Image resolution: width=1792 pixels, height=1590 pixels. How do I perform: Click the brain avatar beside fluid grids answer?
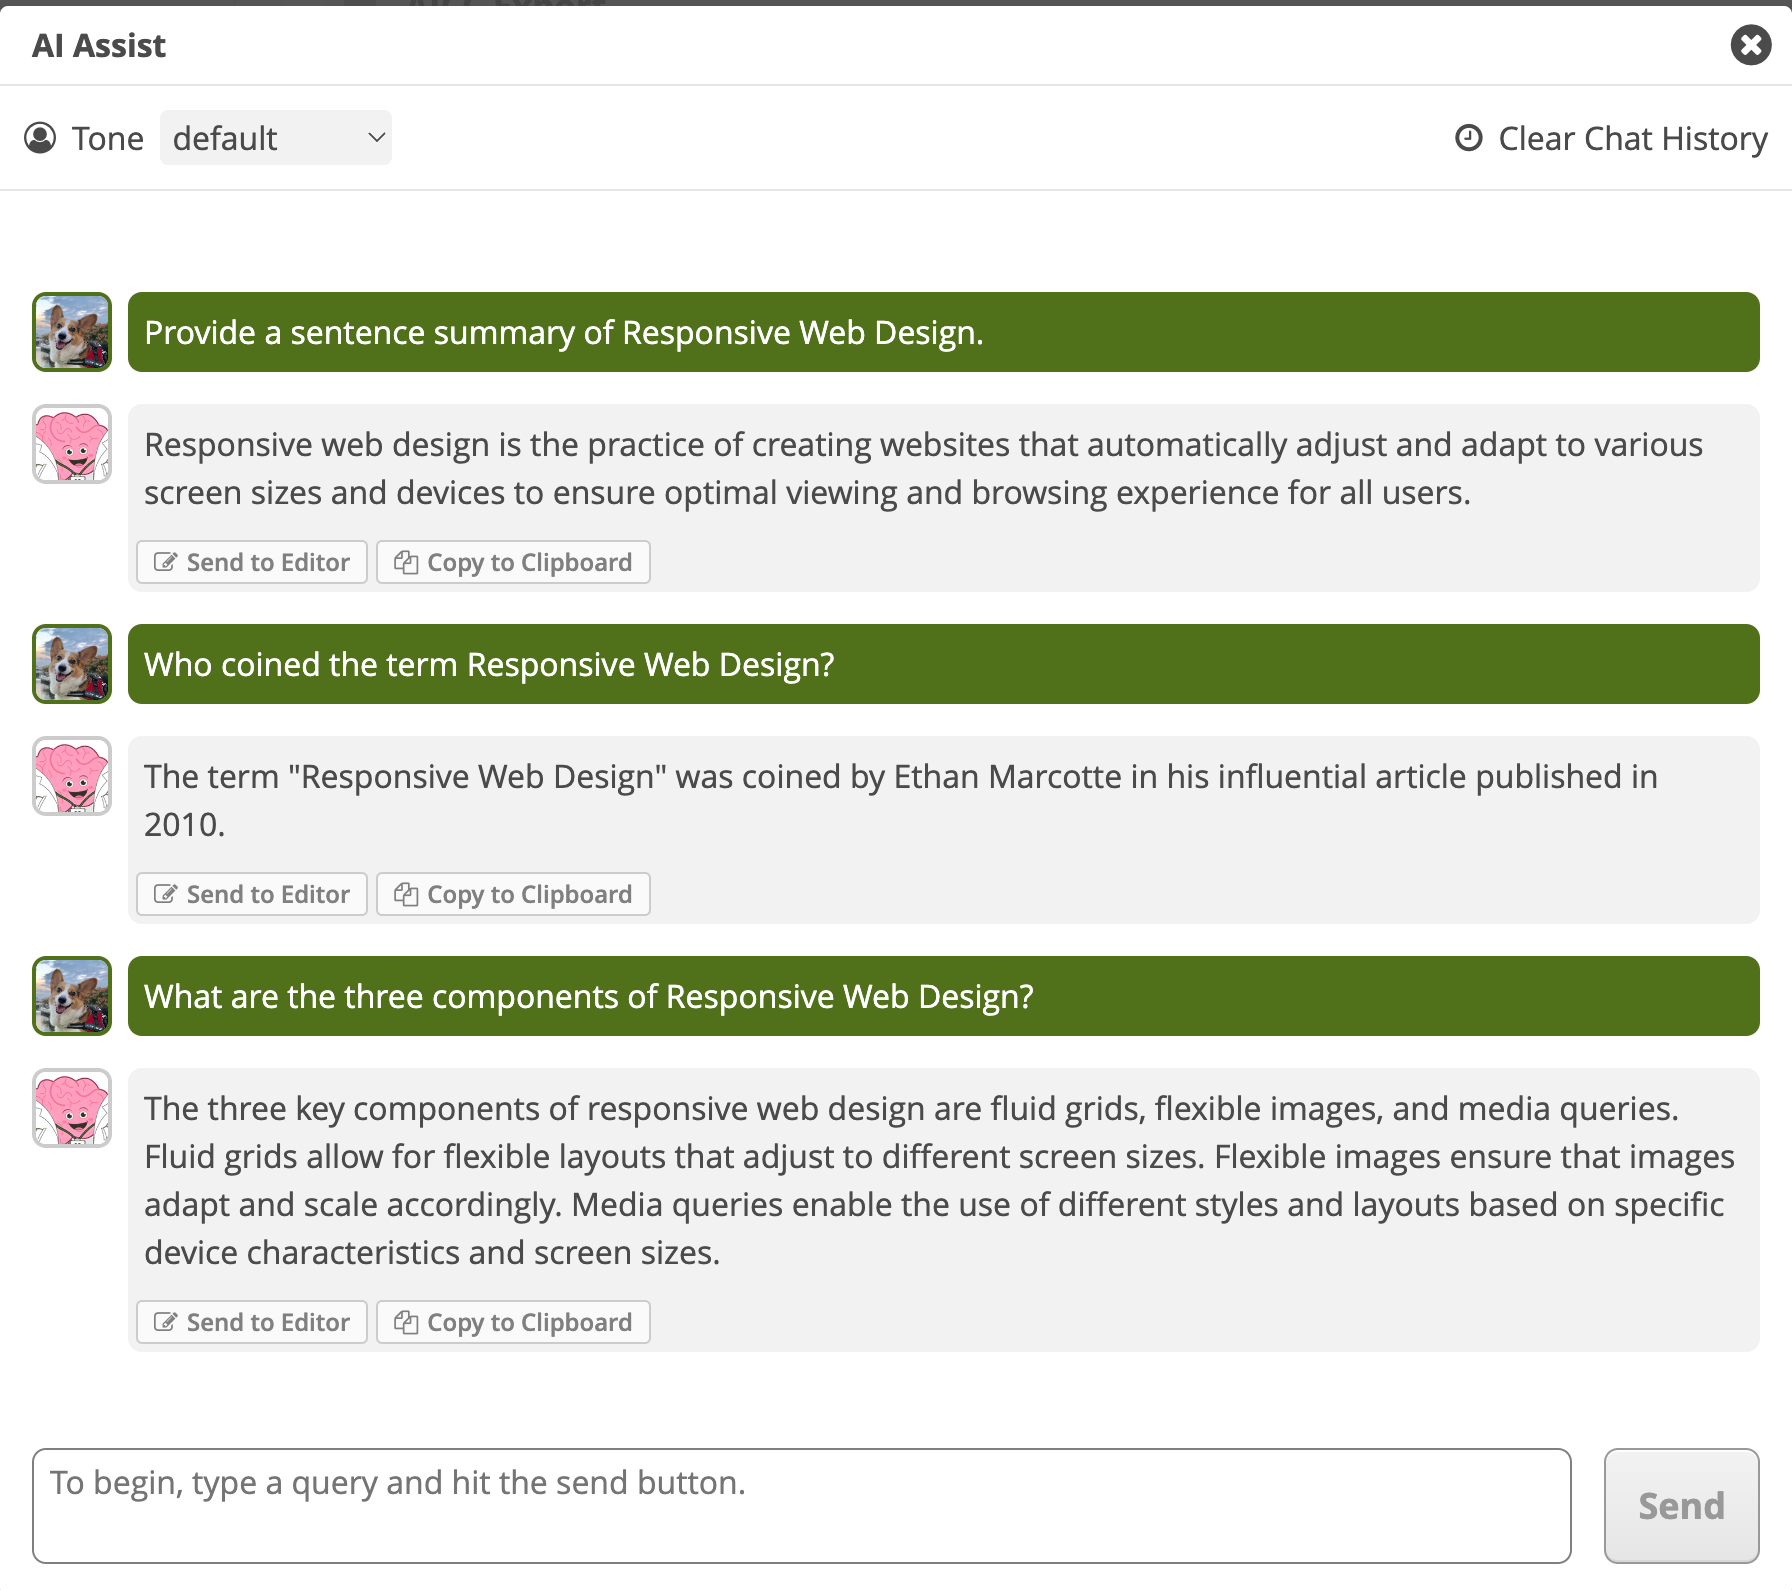coord(72,1108)
